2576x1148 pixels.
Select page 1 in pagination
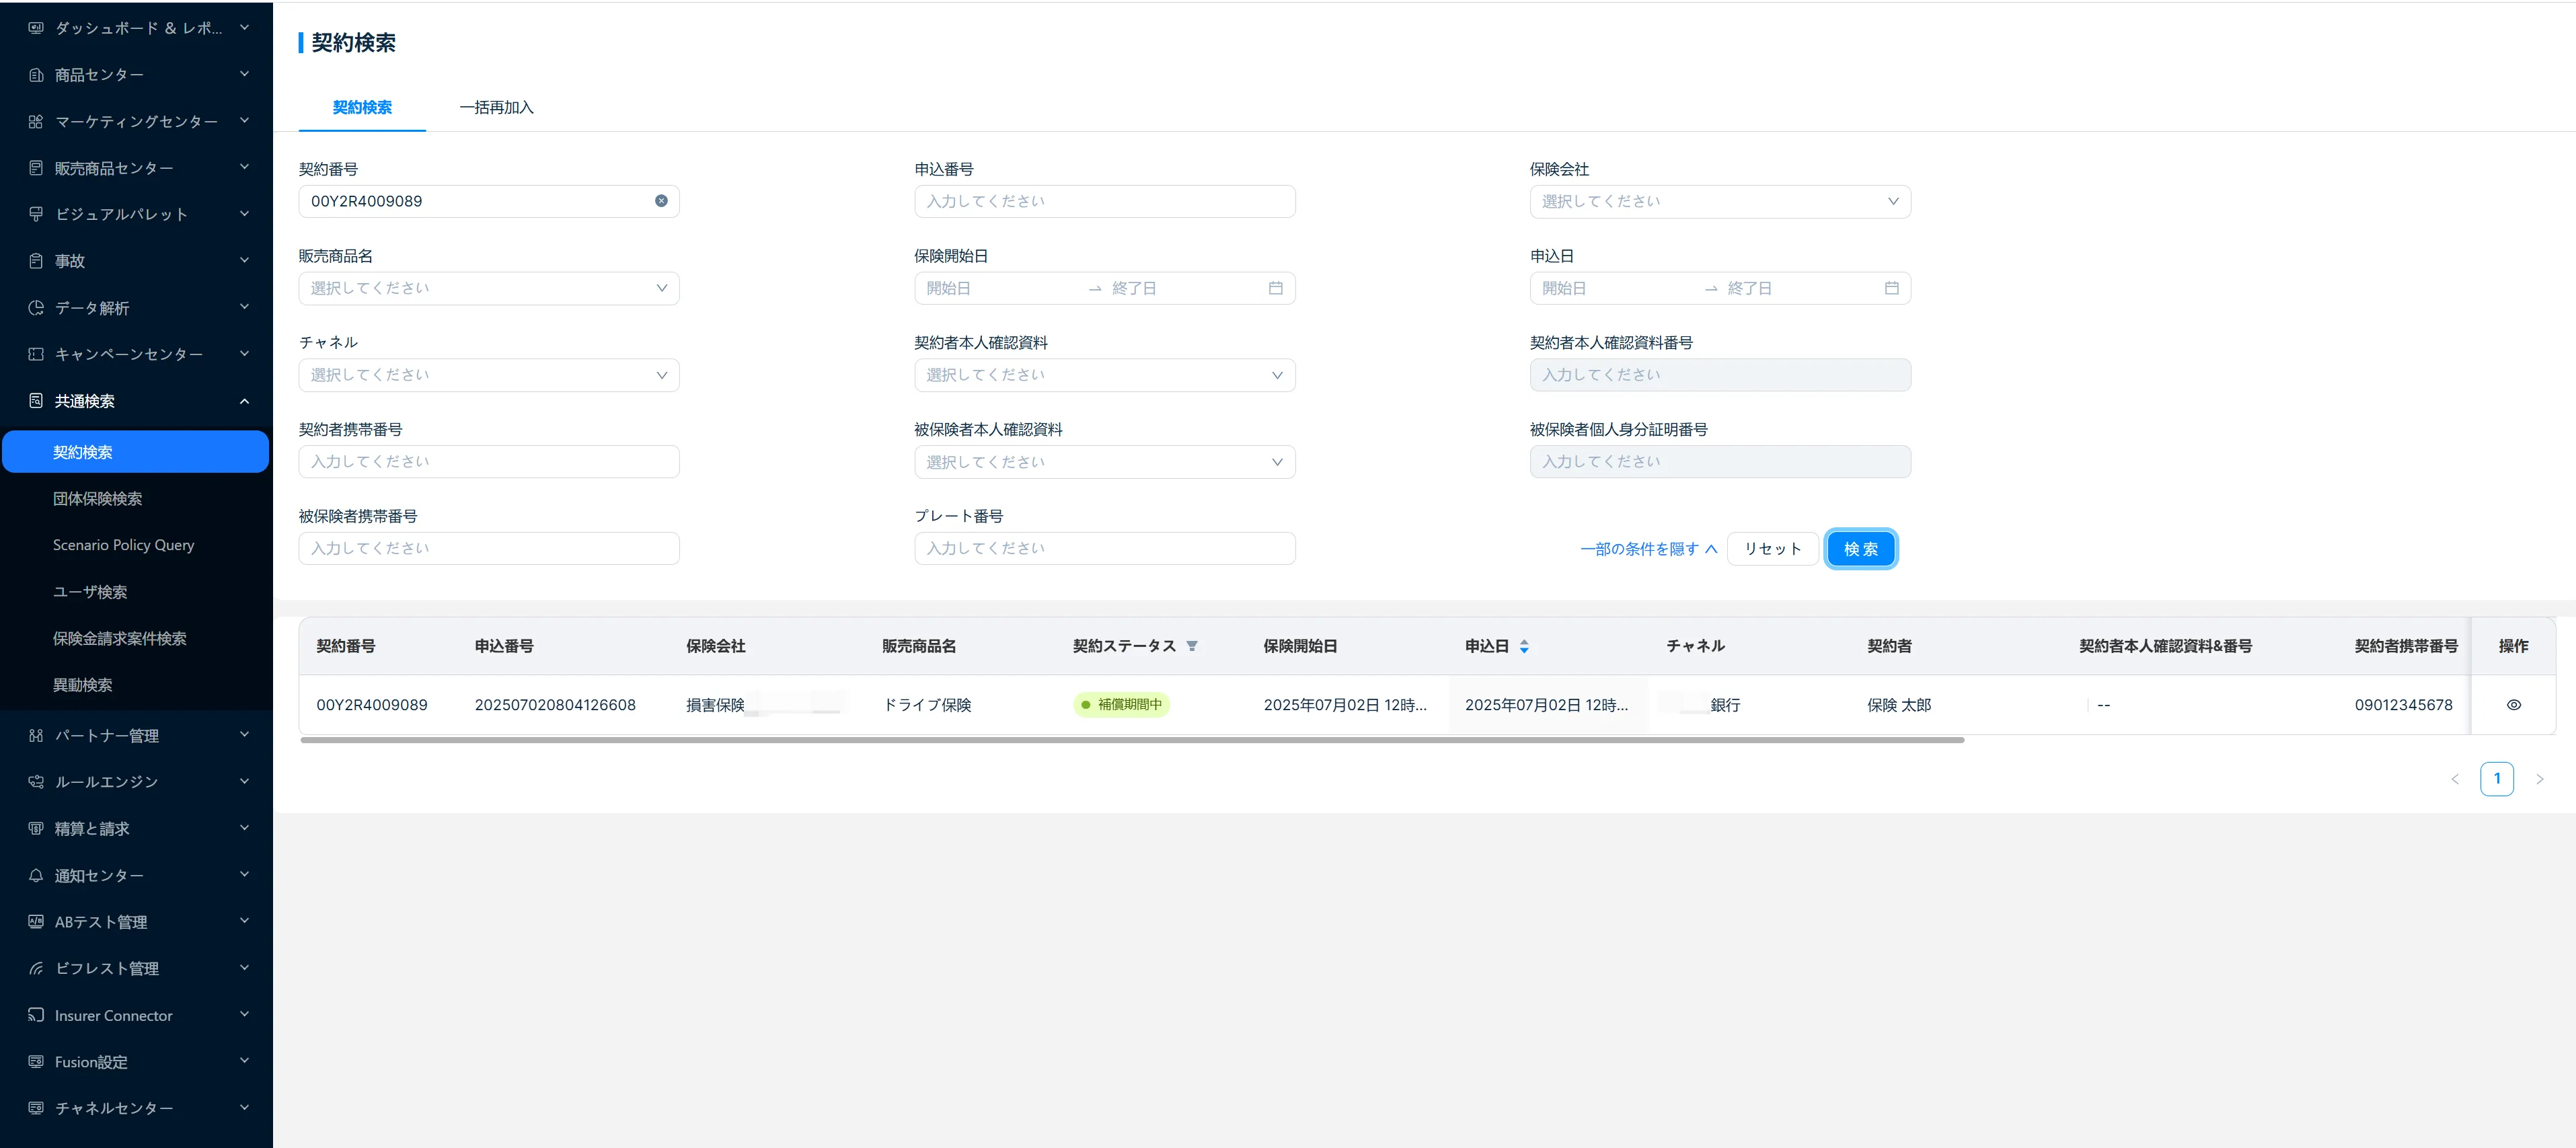click(2497, 779)
